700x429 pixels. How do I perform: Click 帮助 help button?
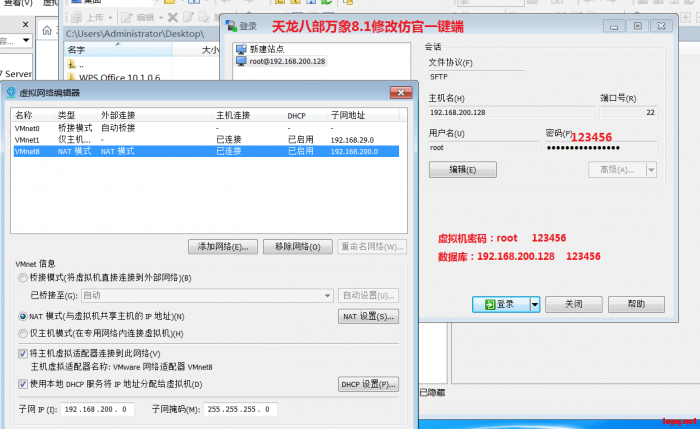[636, 304]
